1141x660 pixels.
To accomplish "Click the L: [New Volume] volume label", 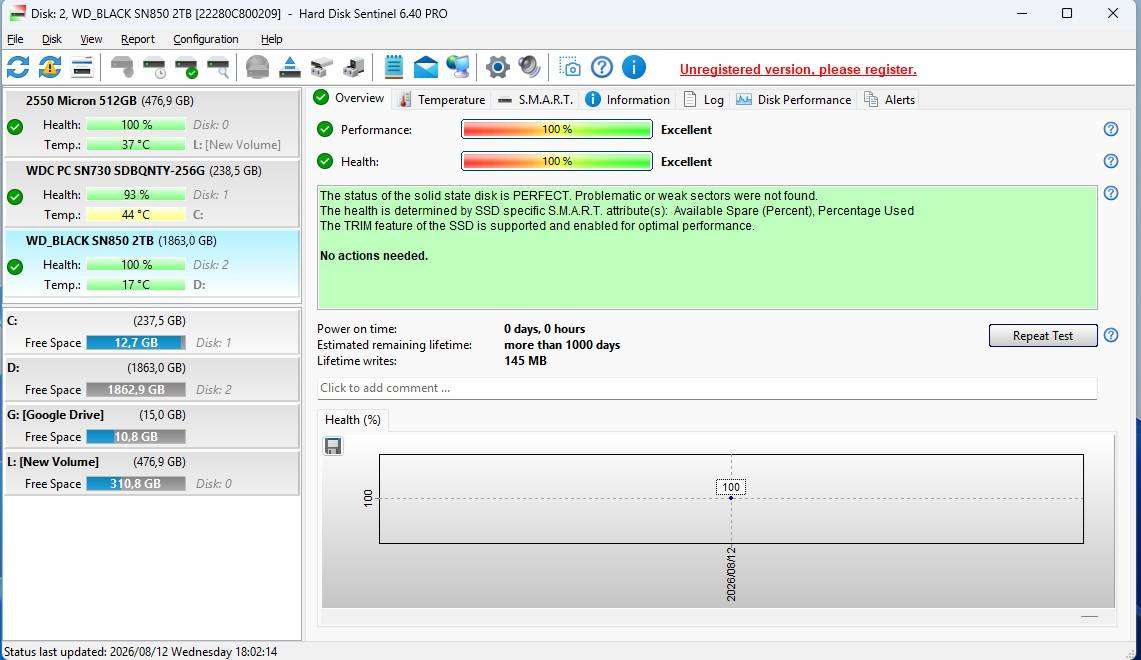I will point(52,462).
